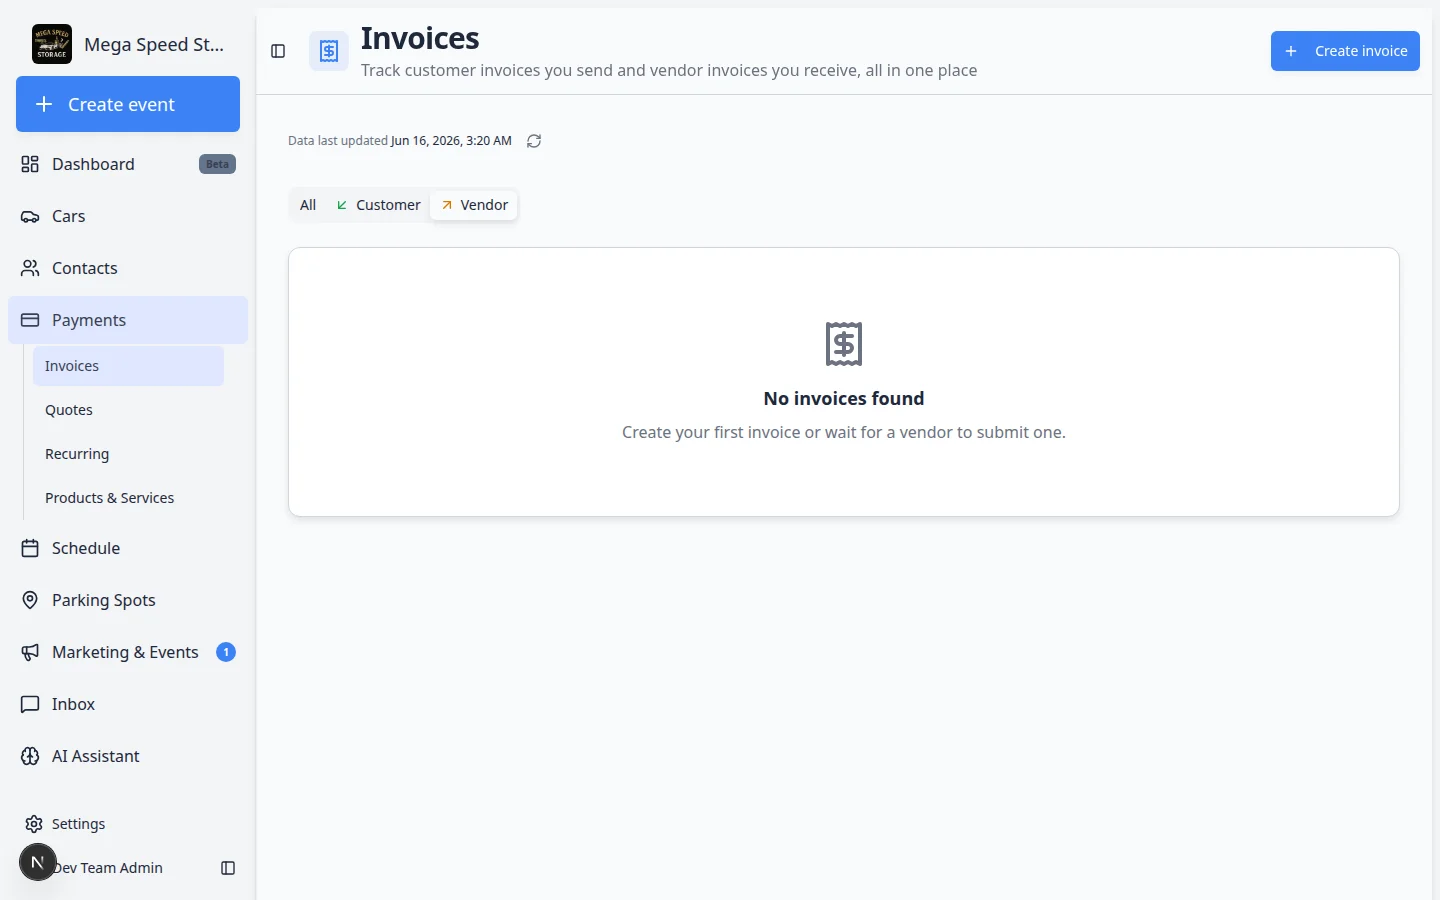Screen dimensions: 1440x900
Task: Open the Dev Team Admin account
Action: [108, 868]
